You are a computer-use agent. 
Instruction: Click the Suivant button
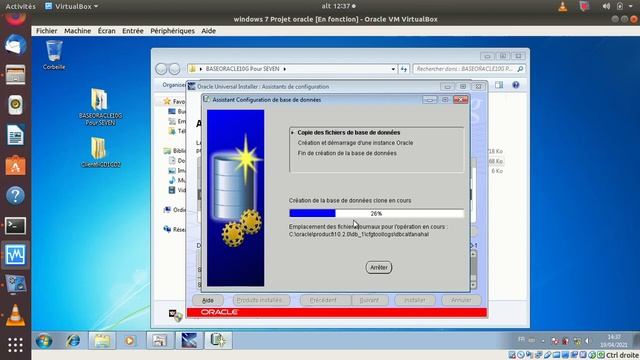tap(369, 300)
